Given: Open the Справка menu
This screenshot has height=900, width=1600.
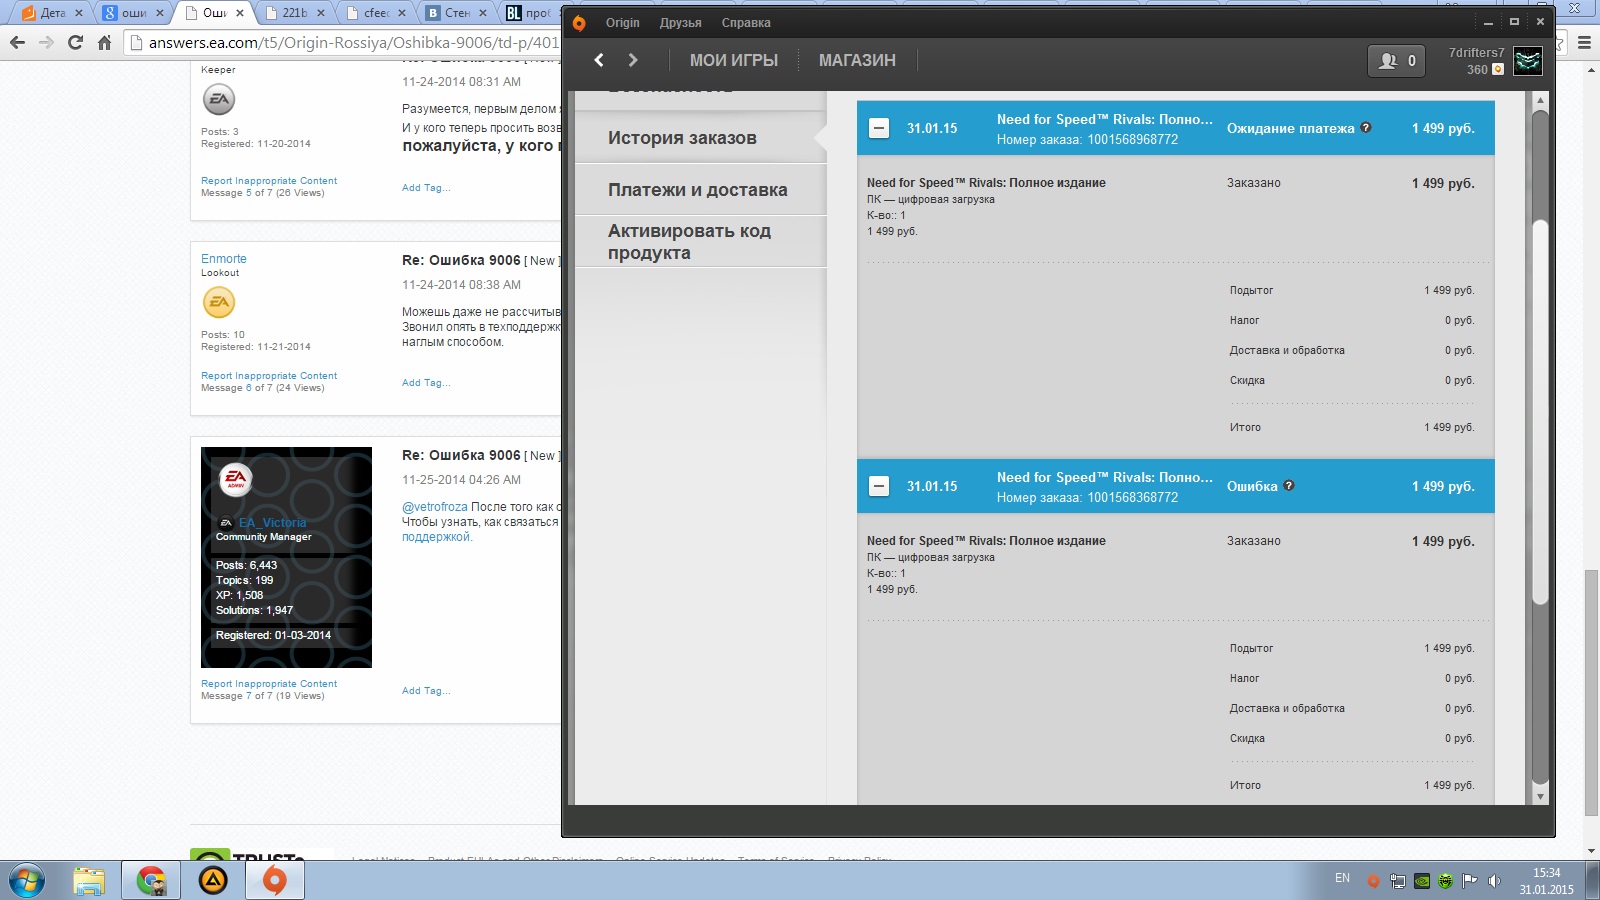Looking at the screenshot, I should pyautogui.click(x=746, y=23).
